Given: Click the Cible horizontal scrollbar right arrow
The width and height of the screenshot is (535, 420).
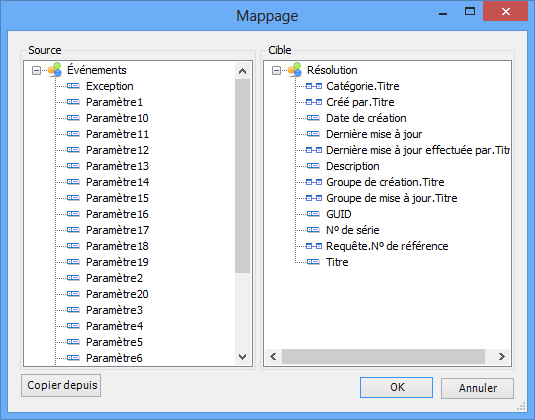Looking at the screenshot, I should 502,357.
